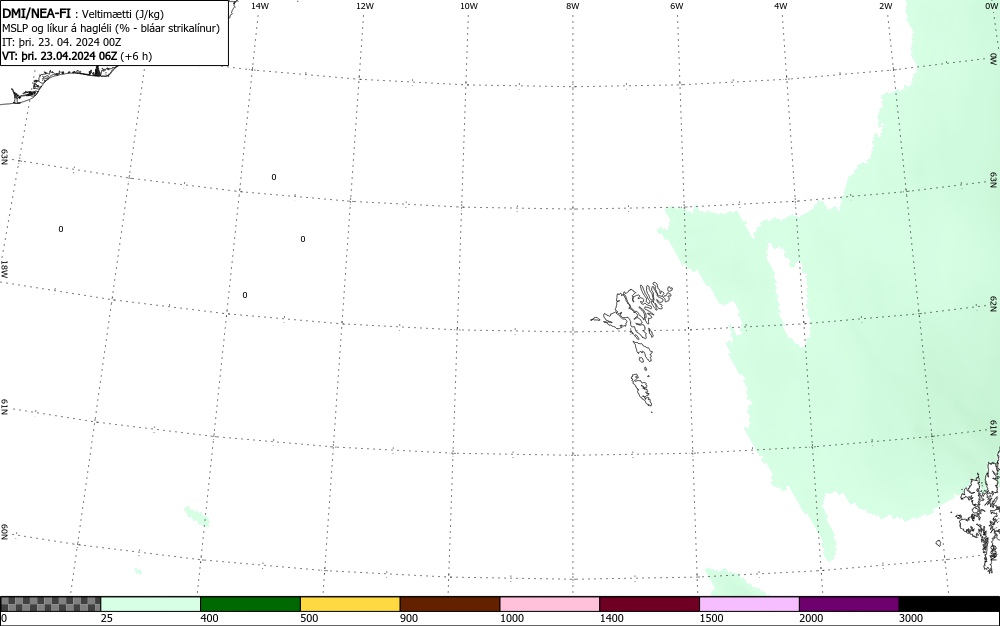Click the dark maroon 1400–1500 legend swatch
The width and height of the screenshot is (1000, 626).
[649, 604]
